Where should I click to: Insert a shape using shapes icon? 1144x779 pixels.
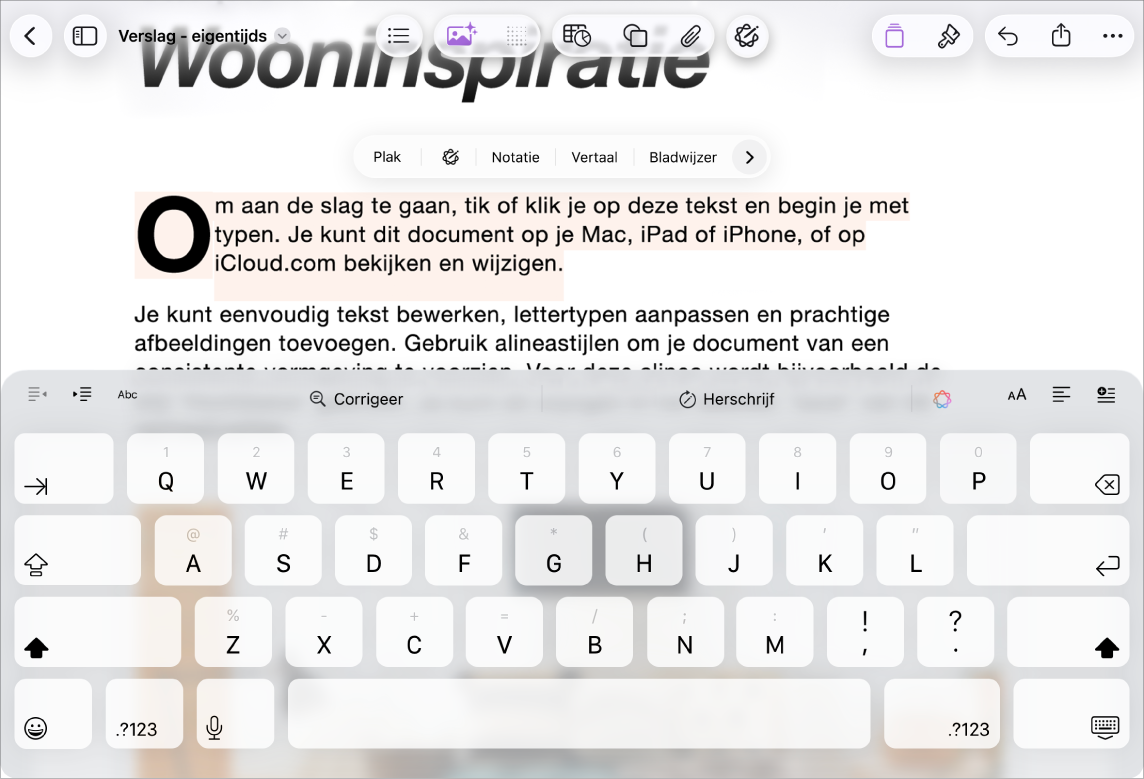coord(635,35)
